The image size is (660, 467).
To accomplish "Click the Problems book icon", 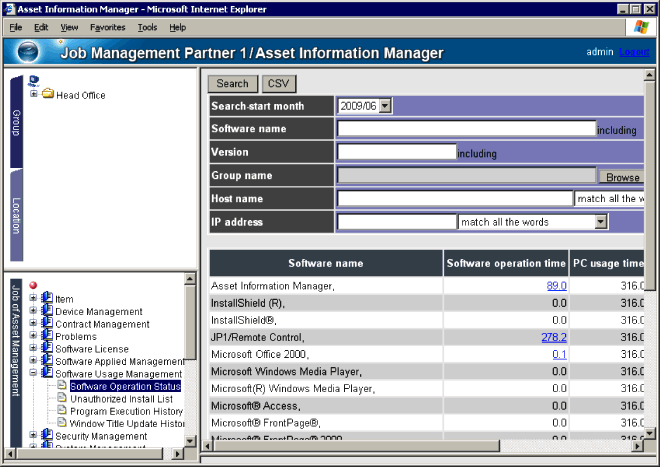I will click(x=46, y=337).
